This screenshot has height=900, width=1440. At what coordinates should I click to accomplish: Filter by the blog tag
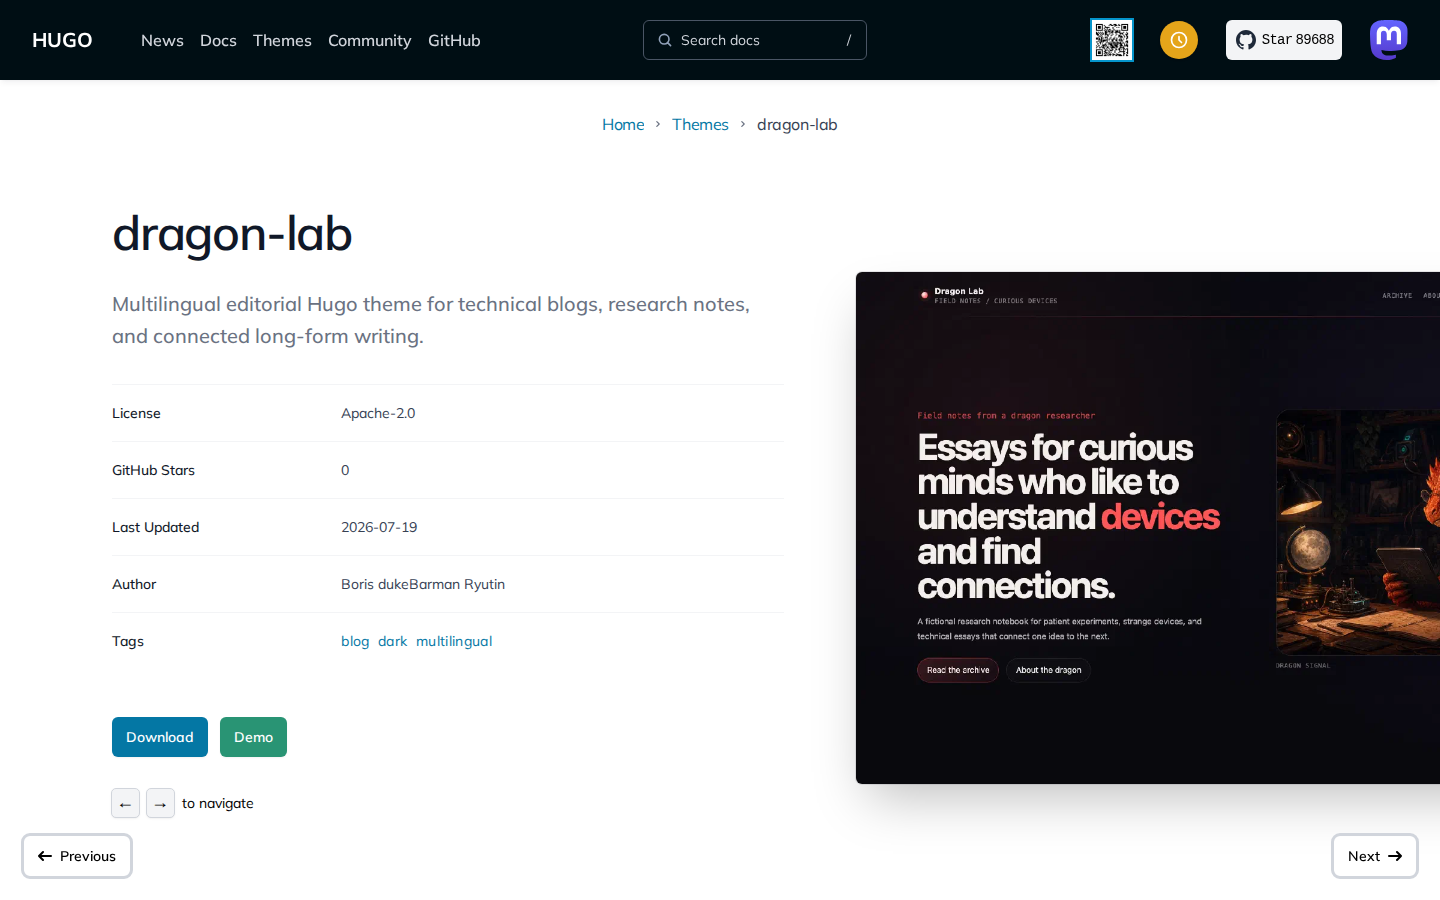pos(355,641)
